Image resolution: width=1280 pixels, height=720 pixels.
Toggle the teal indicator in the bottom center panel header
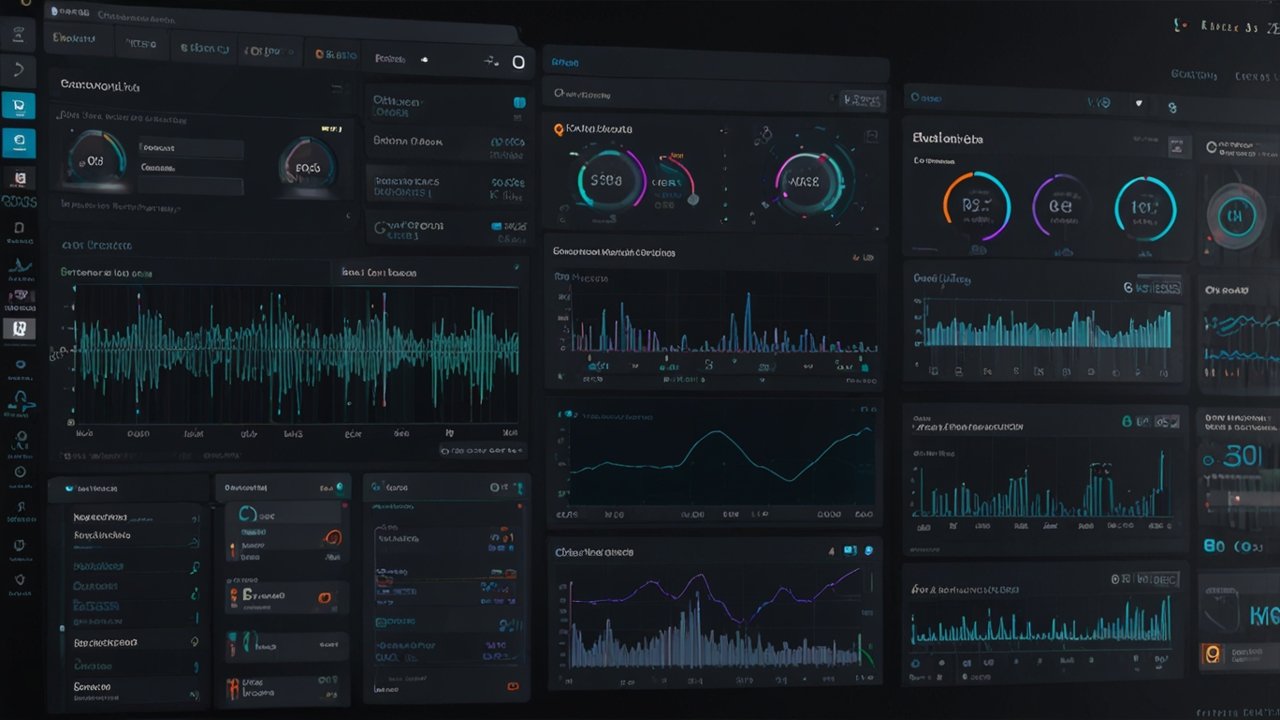coord(339,487)
